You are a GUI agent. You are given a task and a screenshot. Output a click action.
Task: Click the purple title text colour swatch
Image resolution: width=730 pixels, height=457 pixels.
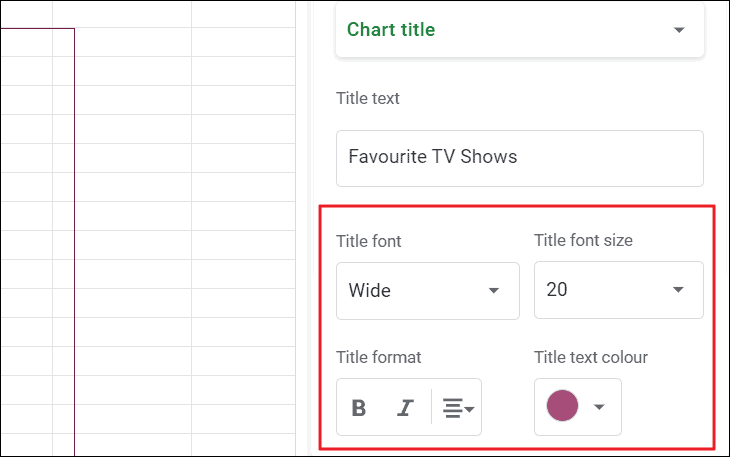(562, 406)
